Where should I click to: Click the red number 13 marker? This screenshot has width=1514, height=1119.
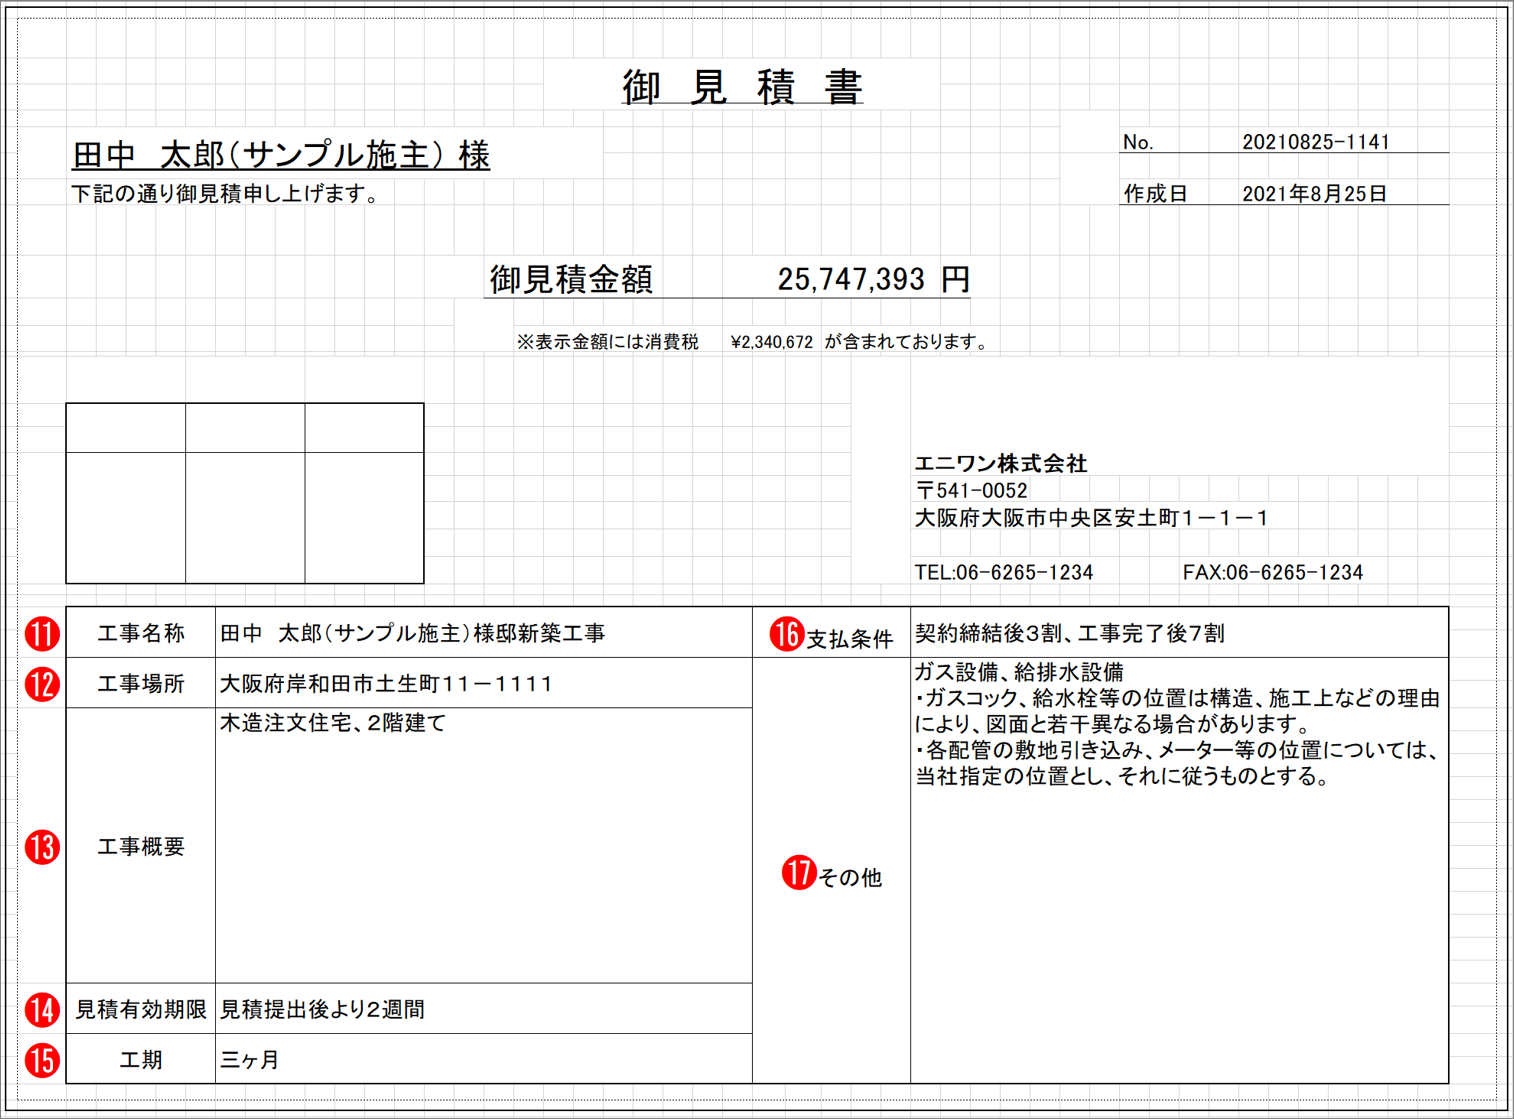pyautogui.click(x=42, y=847)
